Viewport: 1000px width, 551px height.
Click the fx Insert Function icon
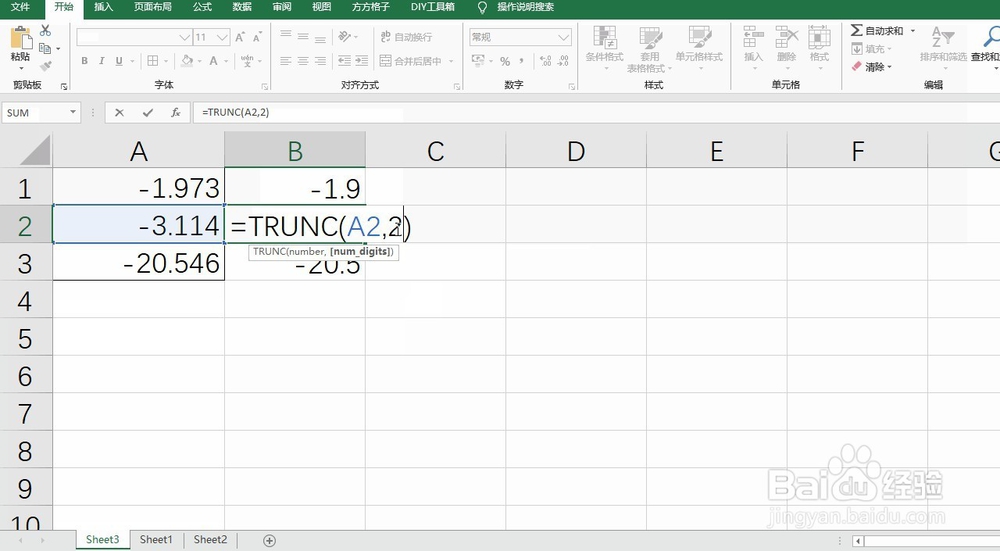[175, 112]
